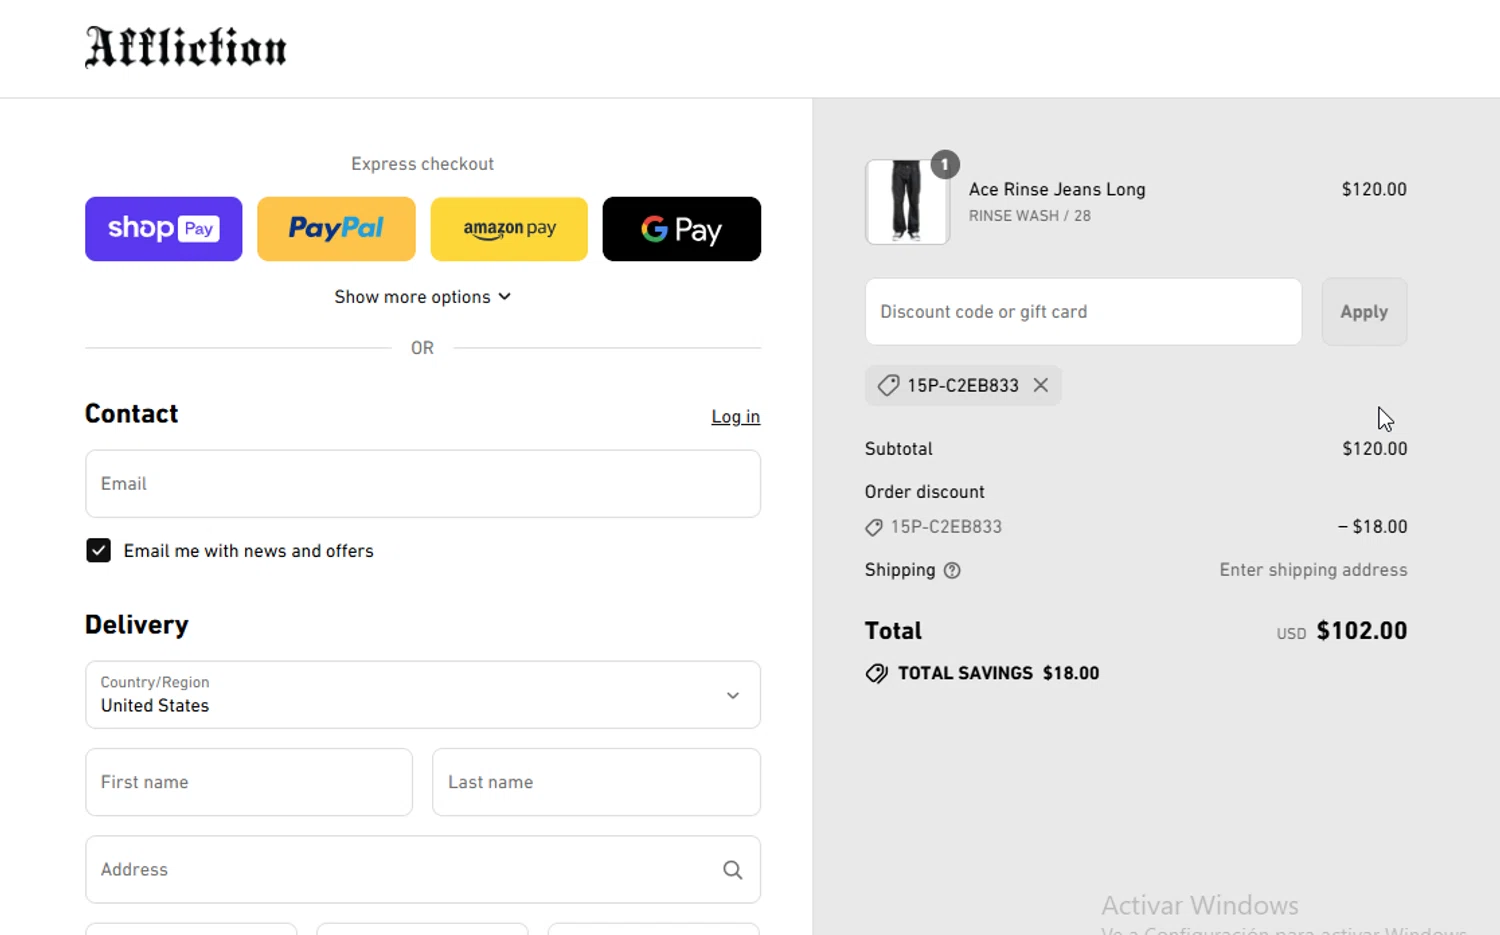Click into the Address field
The image size is (1500, 935).
click(x=423, y=870)
